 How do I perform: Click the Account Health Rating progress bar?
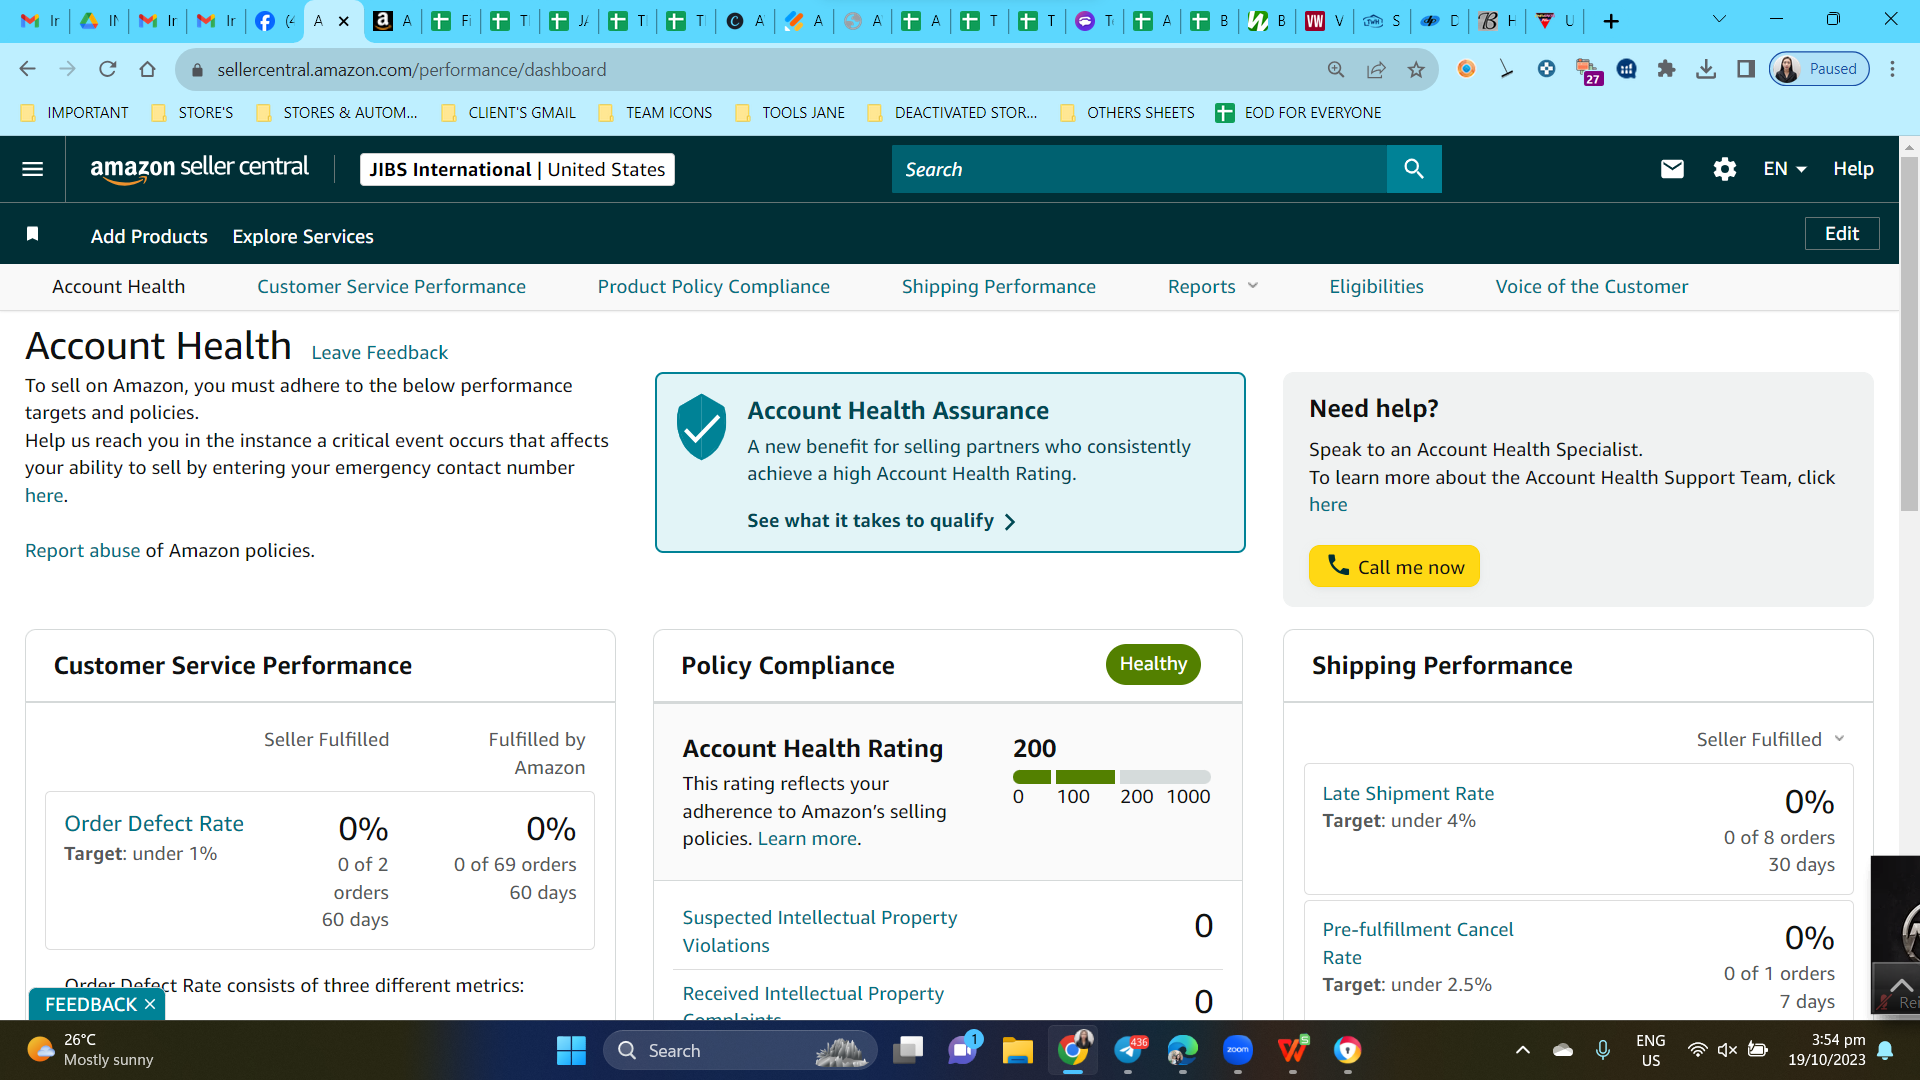point(1112,777)
